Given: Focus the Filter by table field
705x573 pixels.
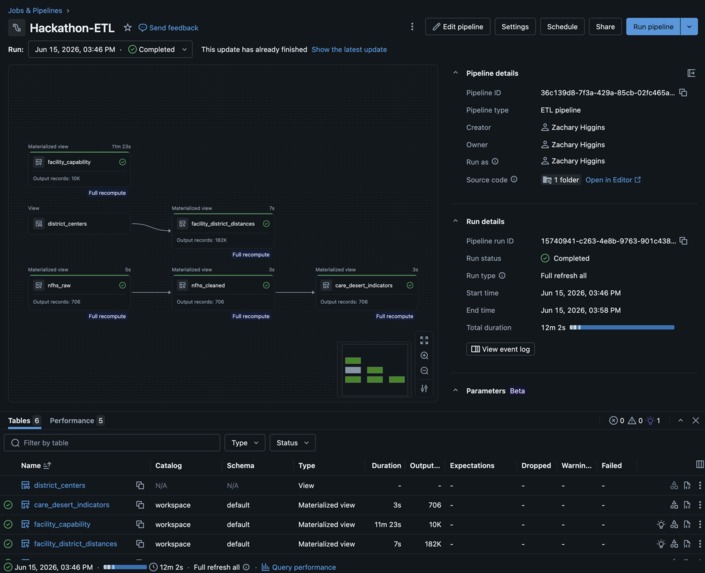Looking at the screenshot, I should coord(112,443).
